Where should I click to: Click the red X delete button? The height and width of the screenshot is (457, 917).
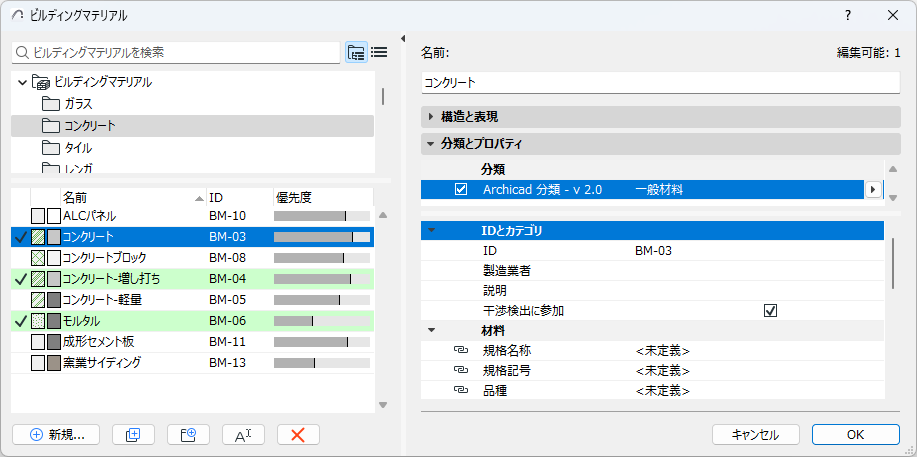(x=297, y=434)
